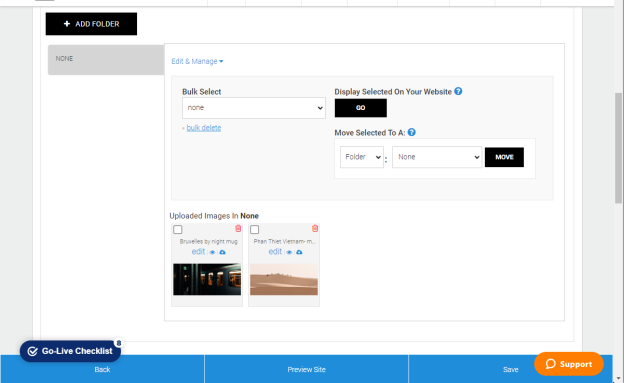Screen dimensions: 624x383
Task: Open the Folder type dropdown
Action: (362, 157)
